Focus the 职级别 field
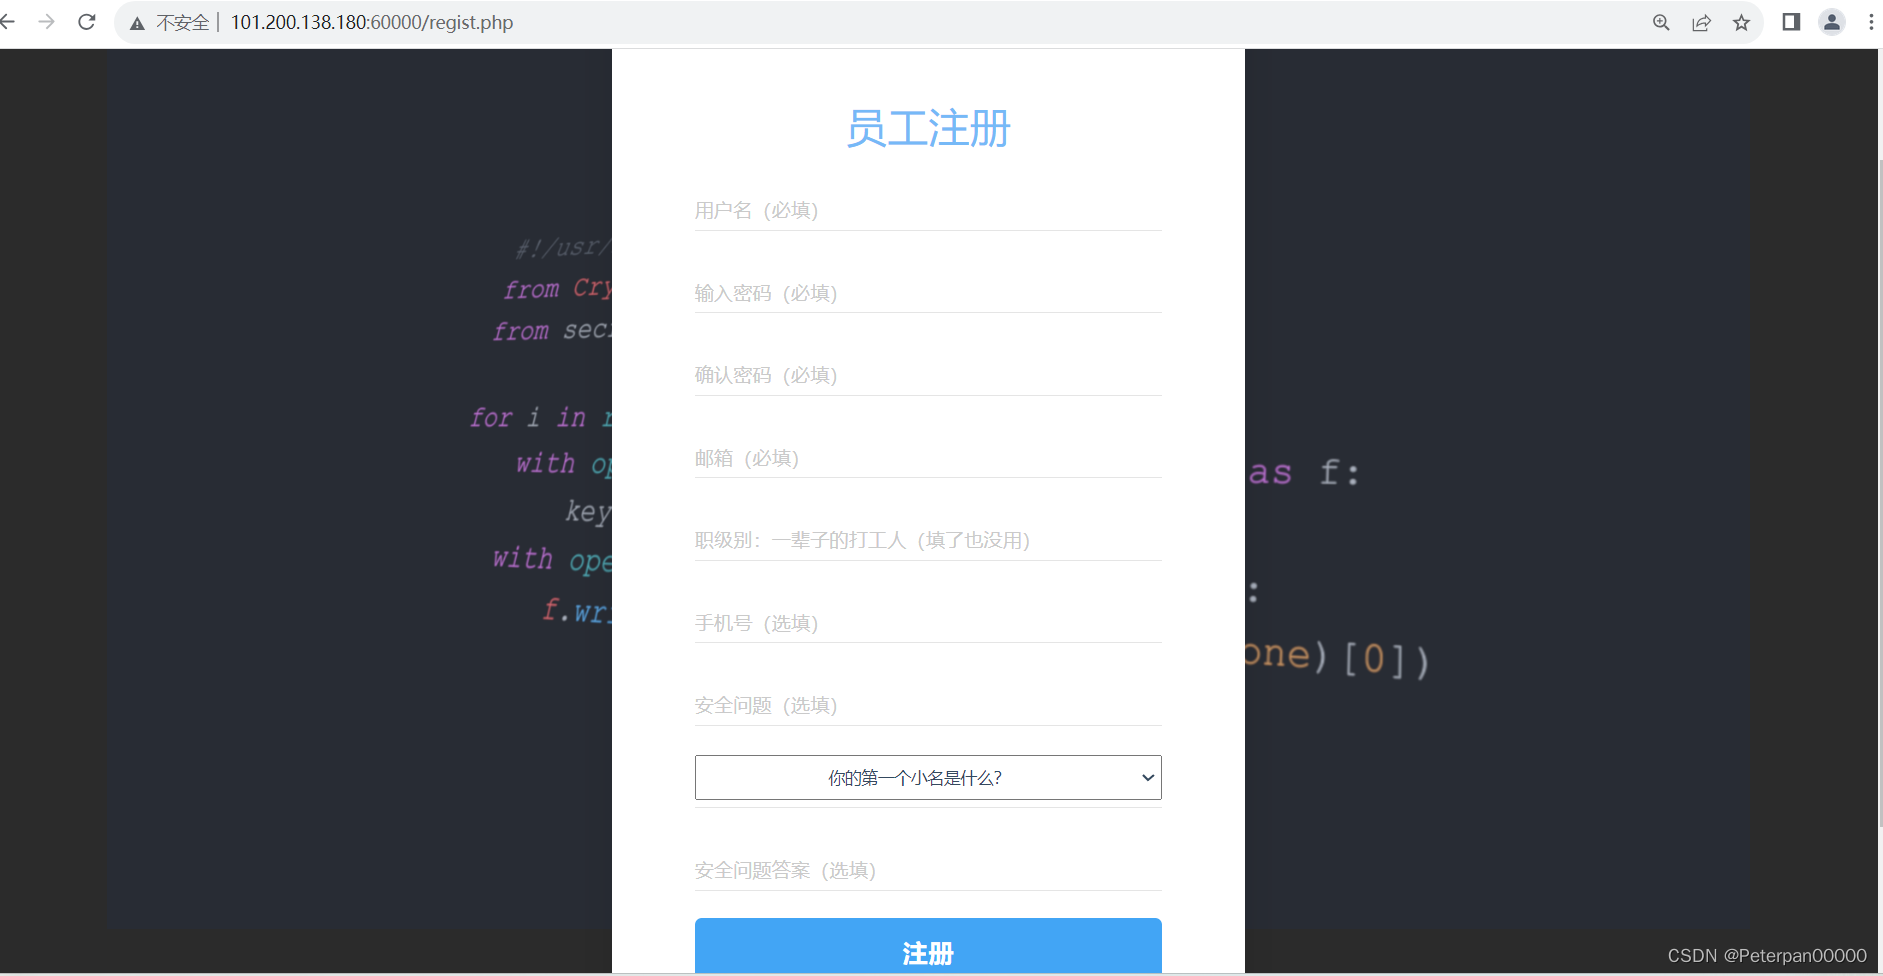The height and width of the screenshot is (976, 1883). click(928, 541)
